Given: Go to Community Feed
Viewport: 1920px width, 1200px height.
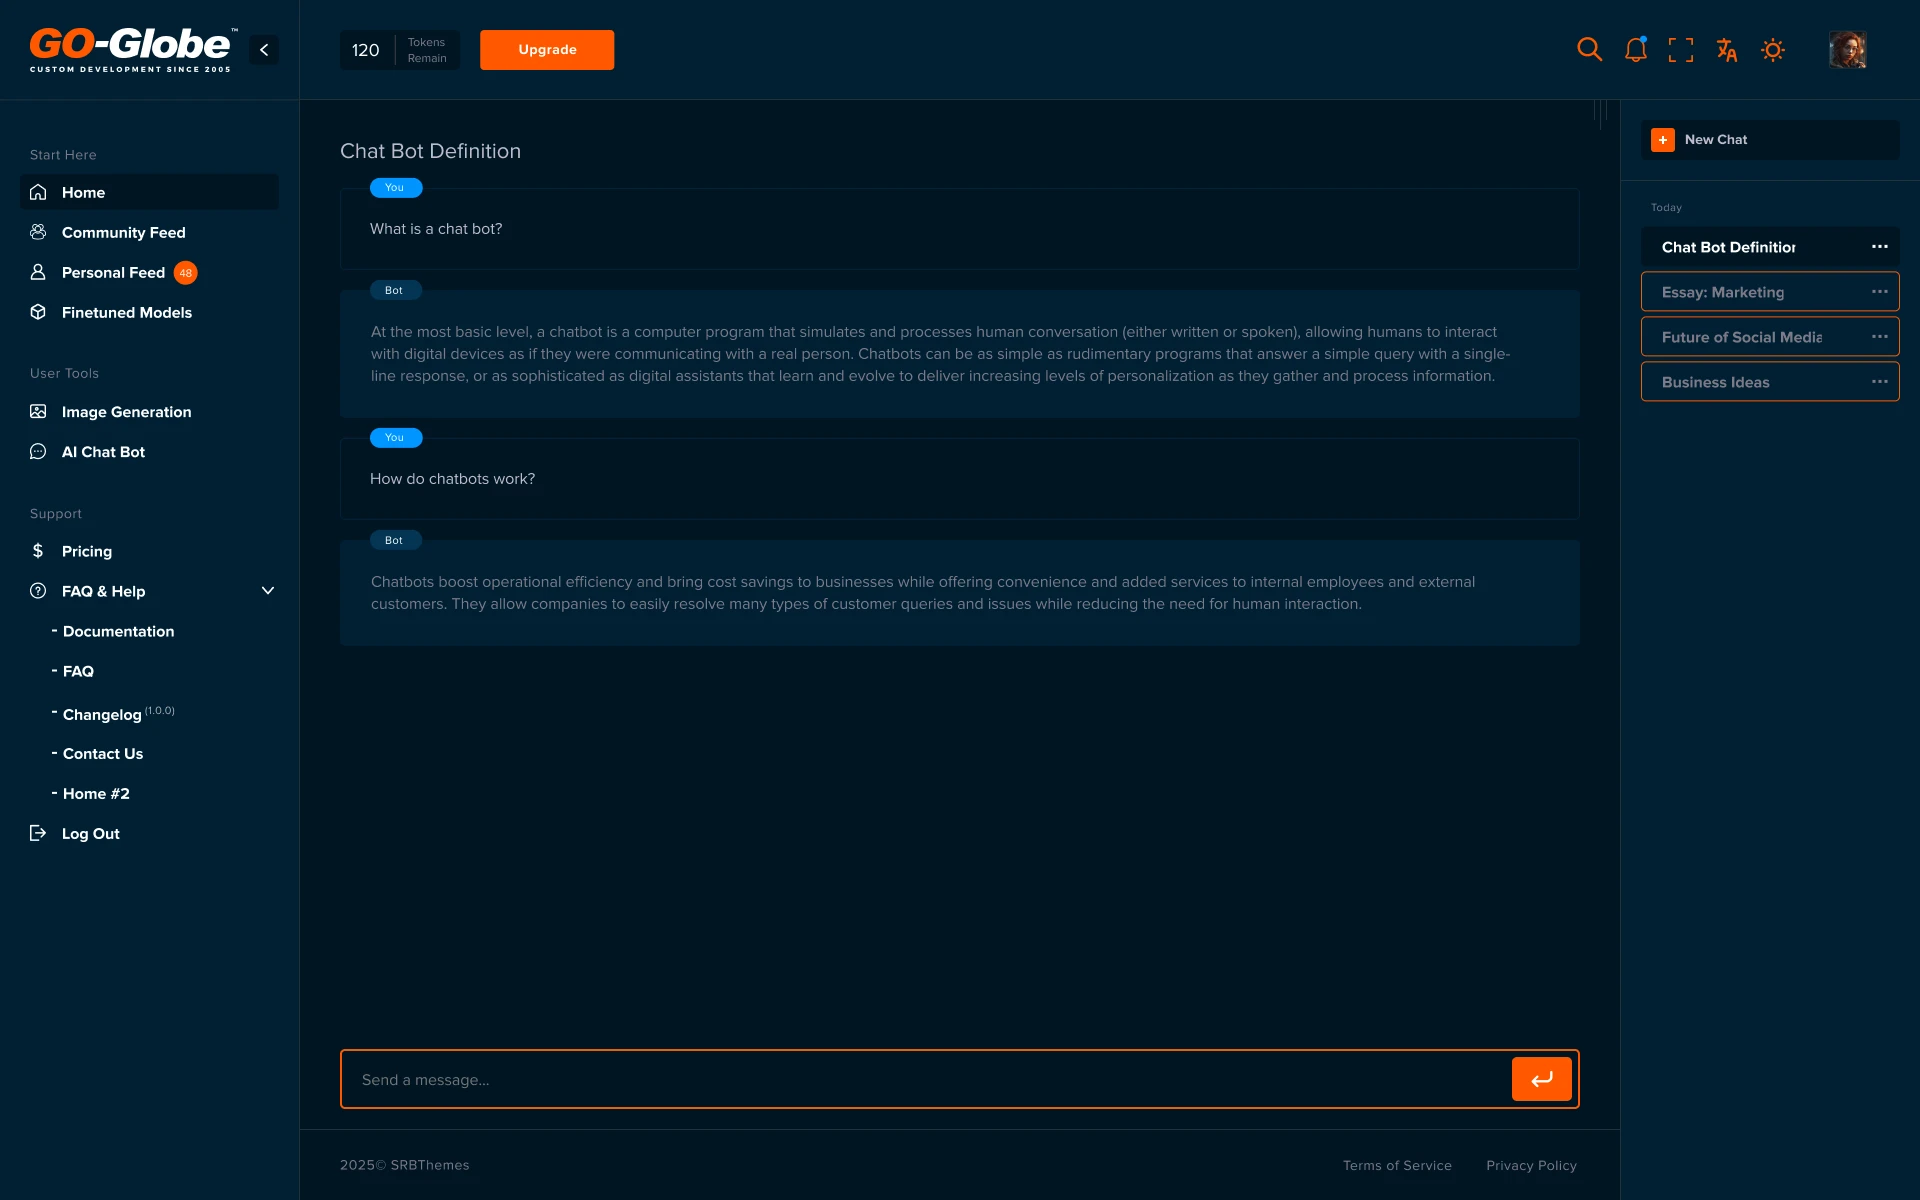Looking at the screenshot, I should pyautogui.click(x=123, y=232).
